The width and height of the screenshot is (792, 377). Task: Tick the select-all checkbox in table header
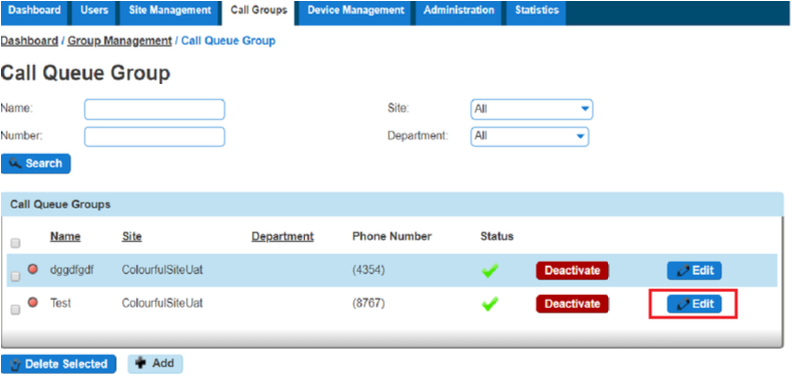pyautogui.click(x=16, y=244)
